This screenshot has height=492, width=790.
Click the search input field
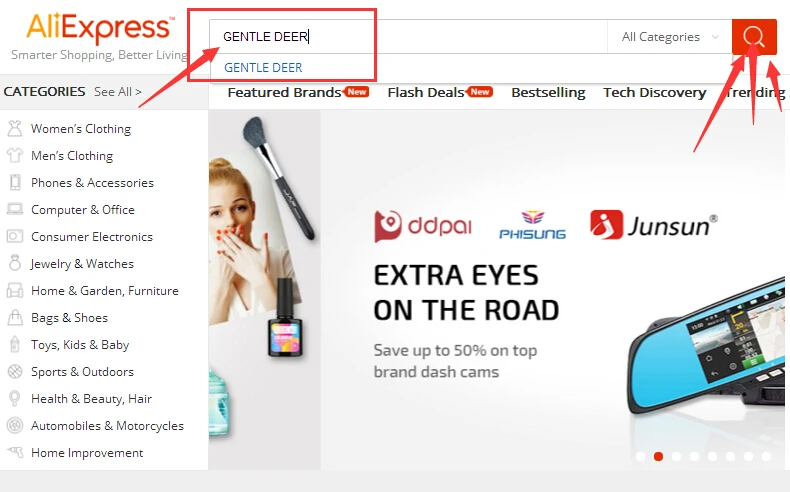pyautogui.click(x=409, y=37)
